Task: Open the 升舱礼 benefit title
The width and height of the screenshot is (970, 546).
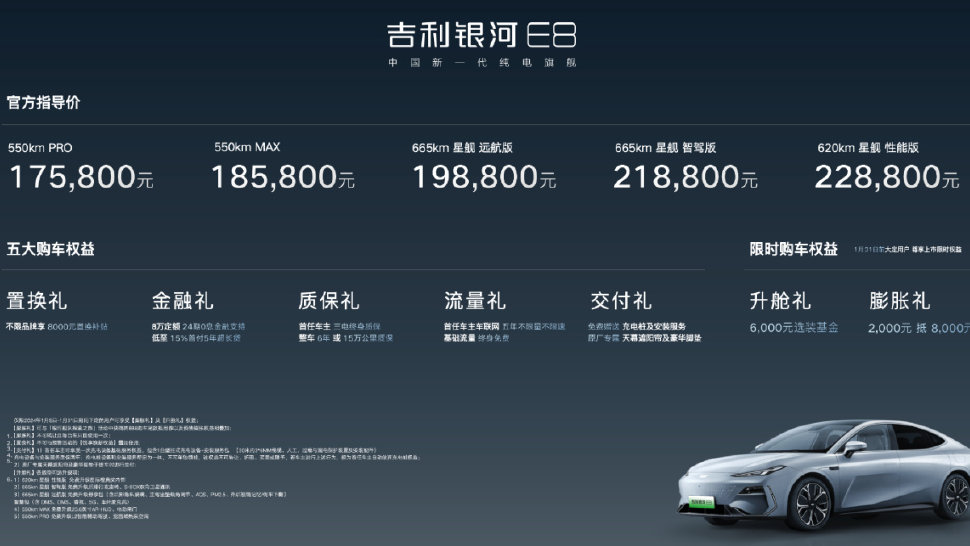Action: [780, 301]
